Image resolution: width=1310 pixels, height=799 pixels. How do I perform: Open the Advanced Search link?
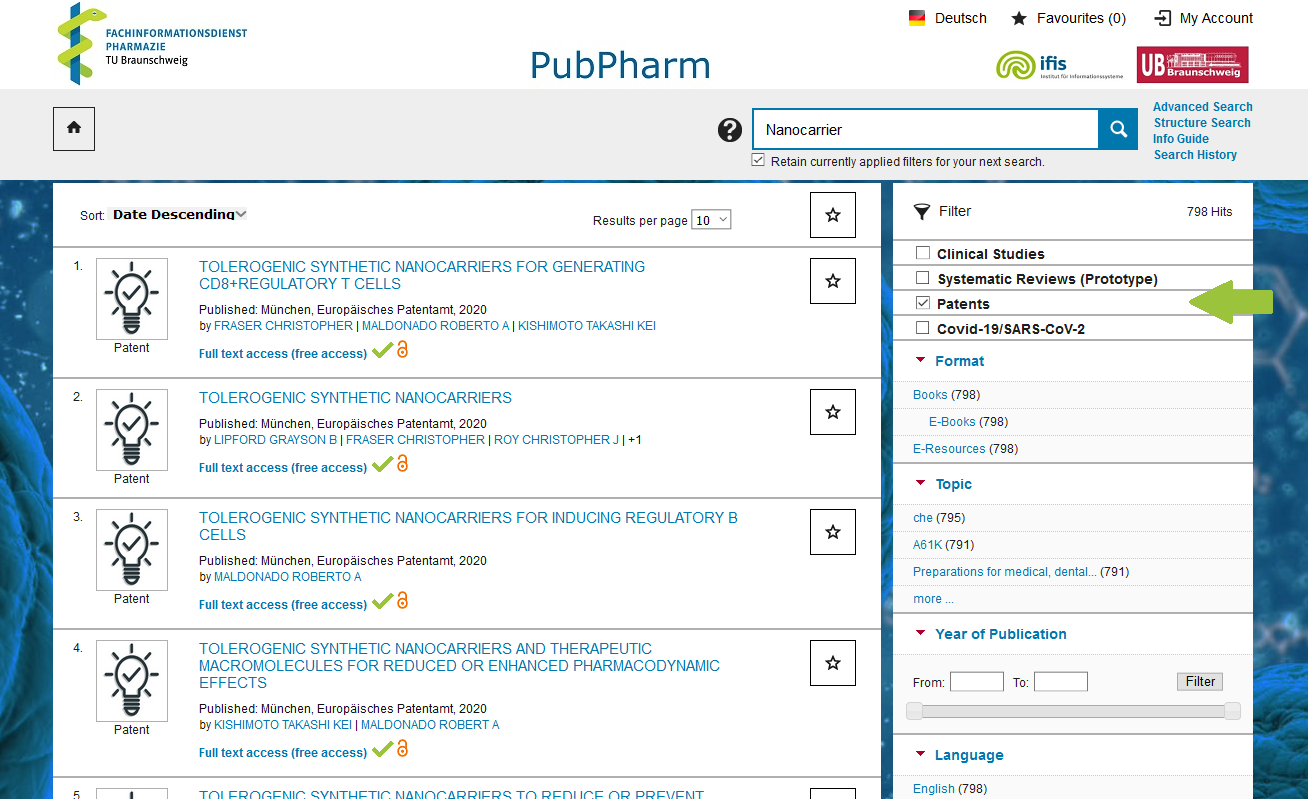click(x=1202, y=107)
